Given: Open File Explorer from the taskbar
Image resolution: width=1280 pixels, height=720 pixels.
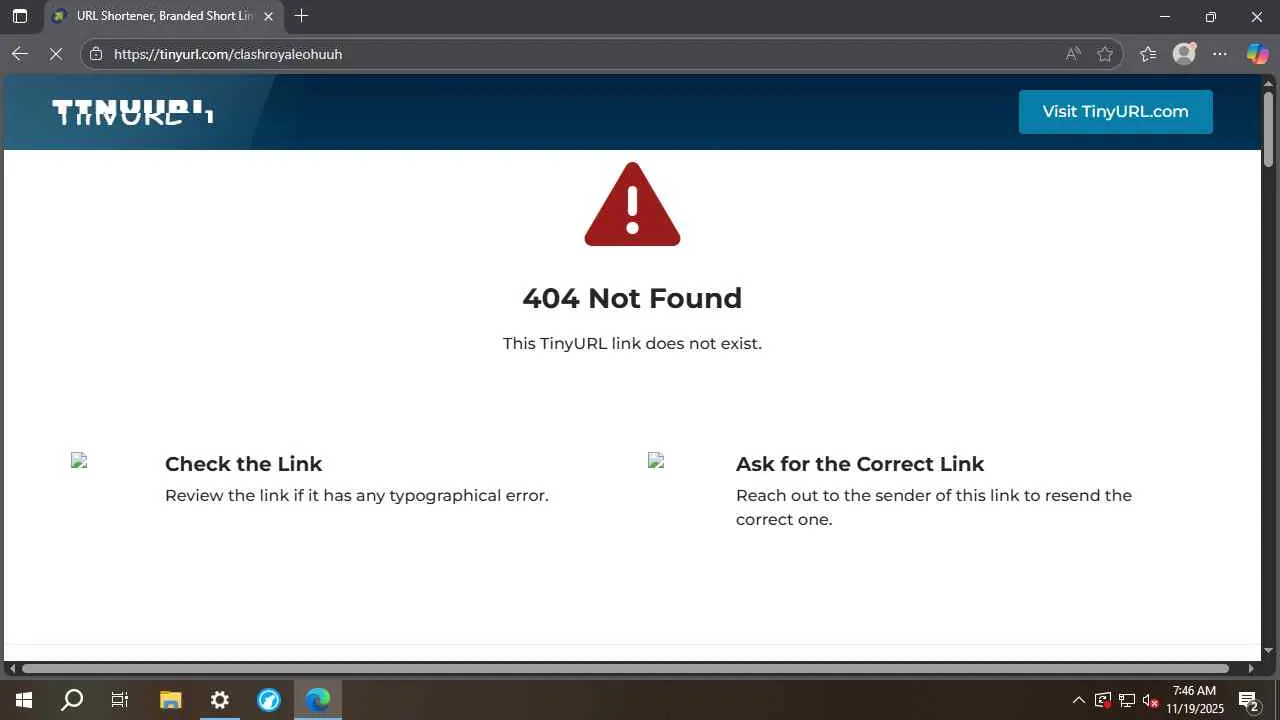Looking at the screenshot, I should coord(170,700).
